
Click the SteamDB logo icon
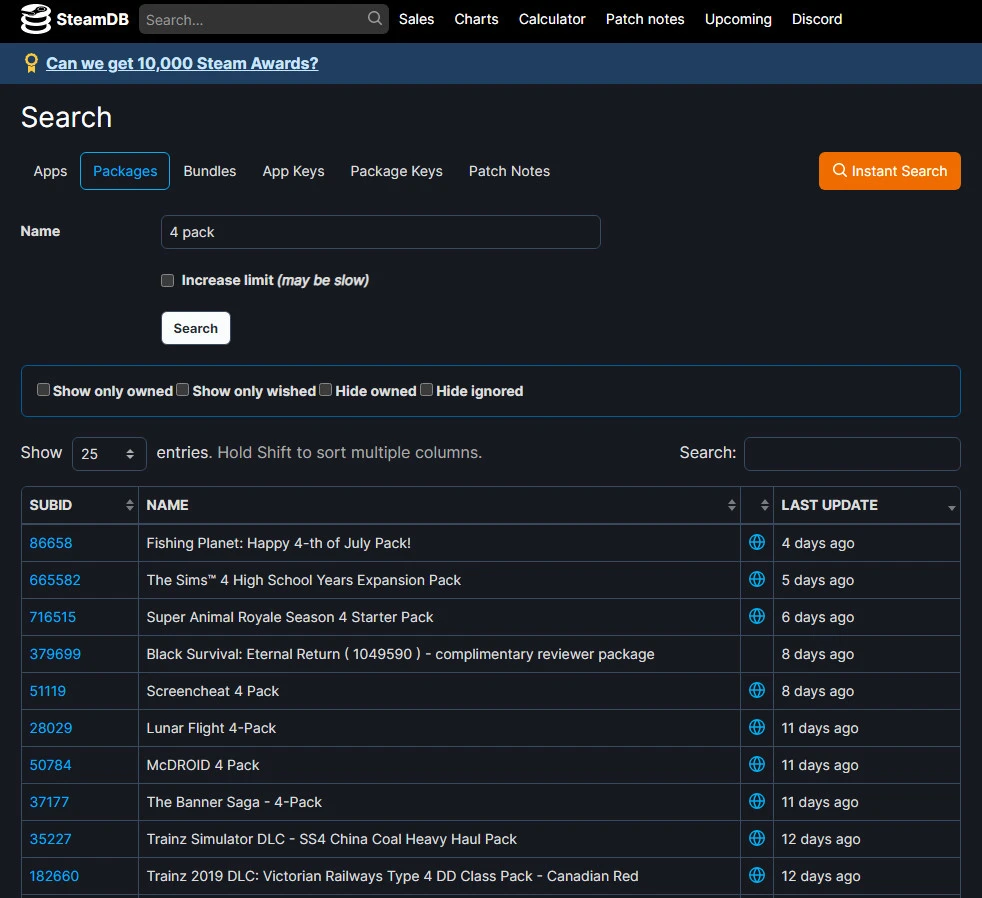click(x=36, y=19)
